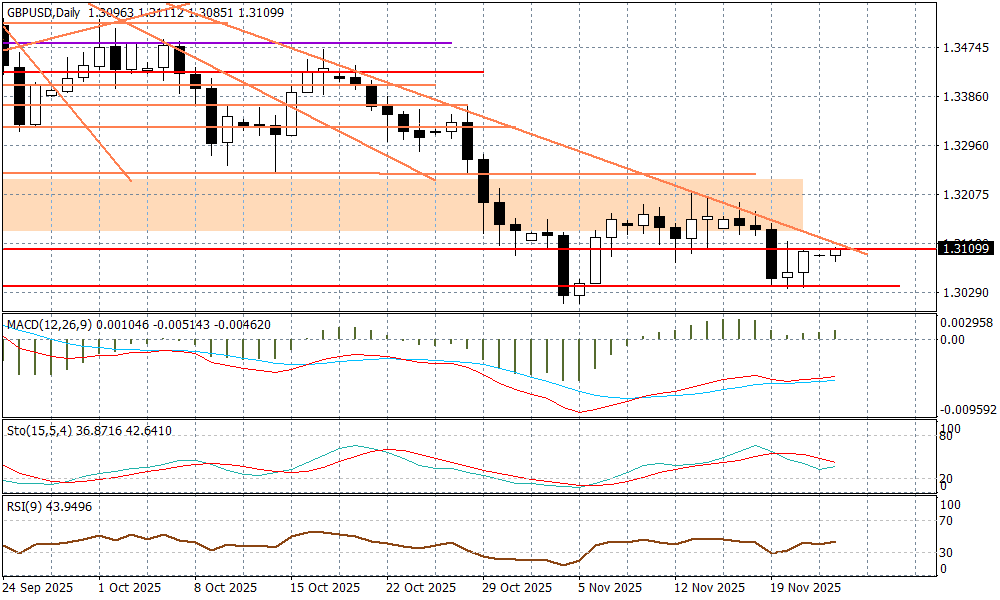The height and width of the screenshot is (600, 1000).
Task: Click the 5 Nov 2025 date label
Action: point(609,587)
